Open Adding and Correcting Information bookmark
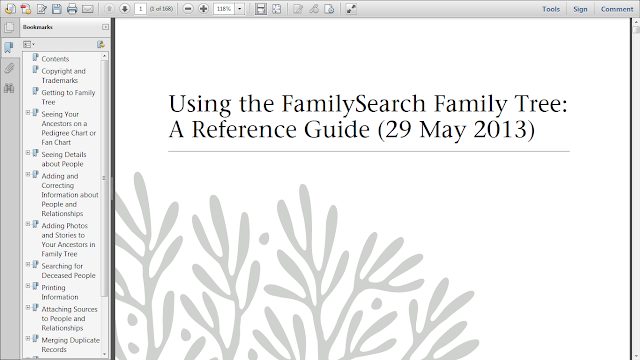Viewport: 640px width, 360px height. click(70, 195)
